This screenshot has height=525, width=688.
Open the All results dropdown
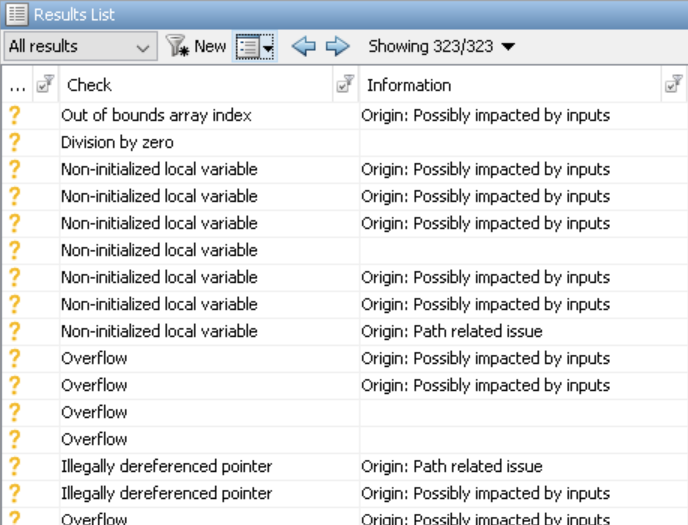point(80,46)
